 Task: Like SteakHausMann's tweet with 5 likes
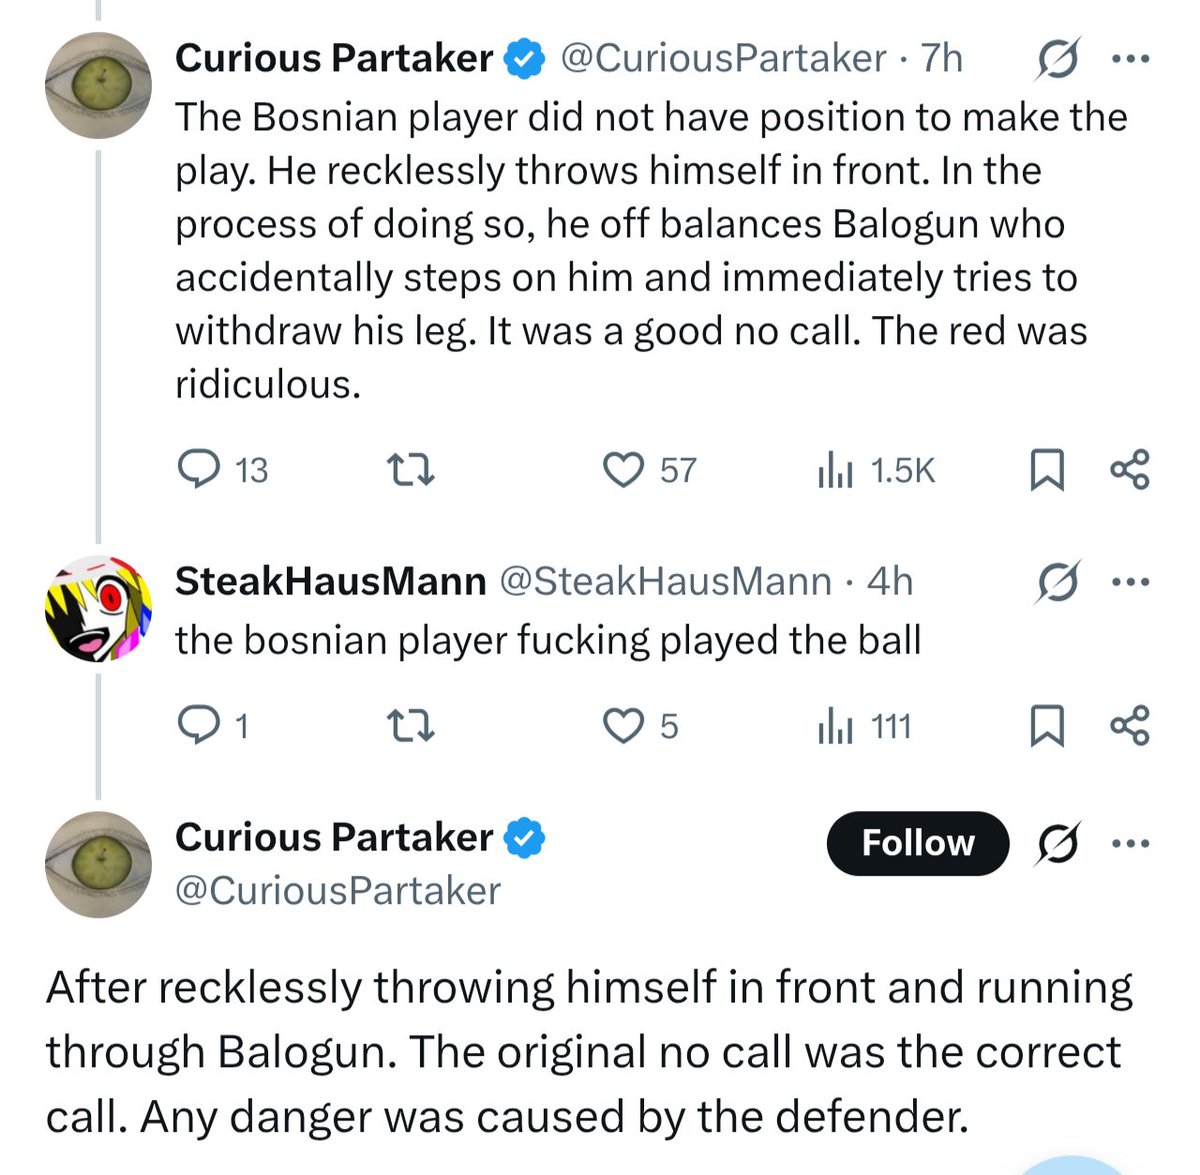(x=640, y=725)
